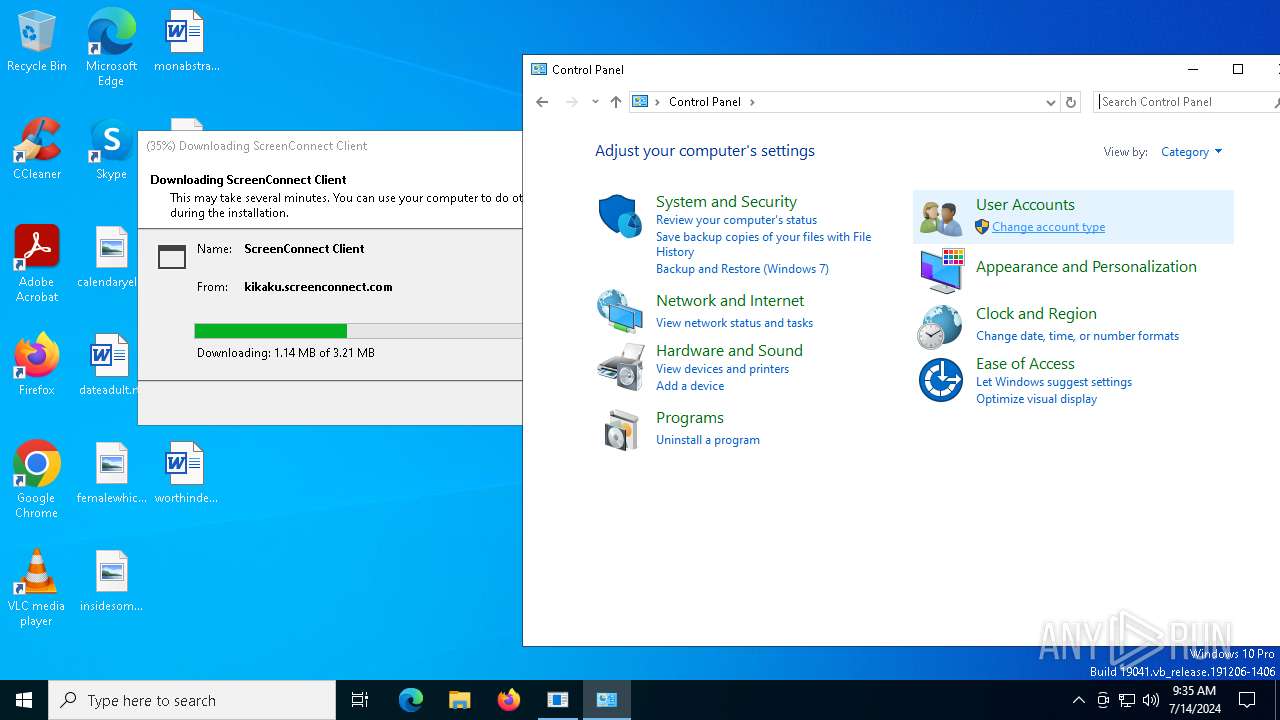Click the network tray icon
This screenshot has width=1280, height=720.
pyautogui.click(x=1127, y=700)
